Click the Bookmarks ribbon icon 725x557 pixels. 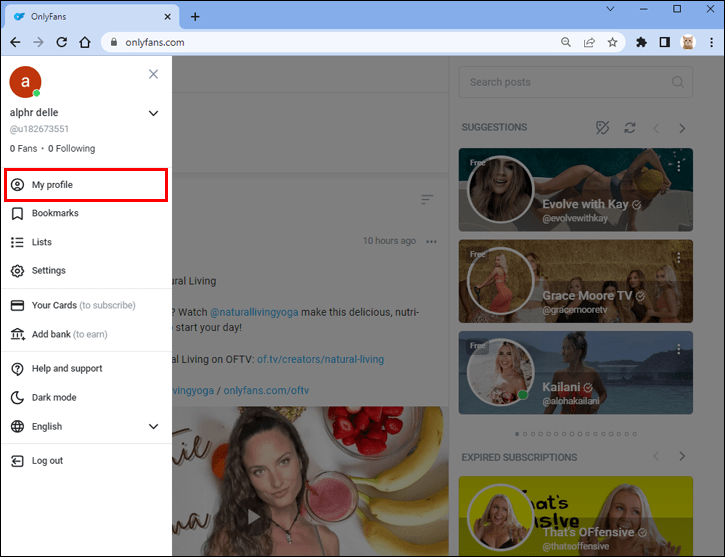pyautogui.click(x=18, y=214)
